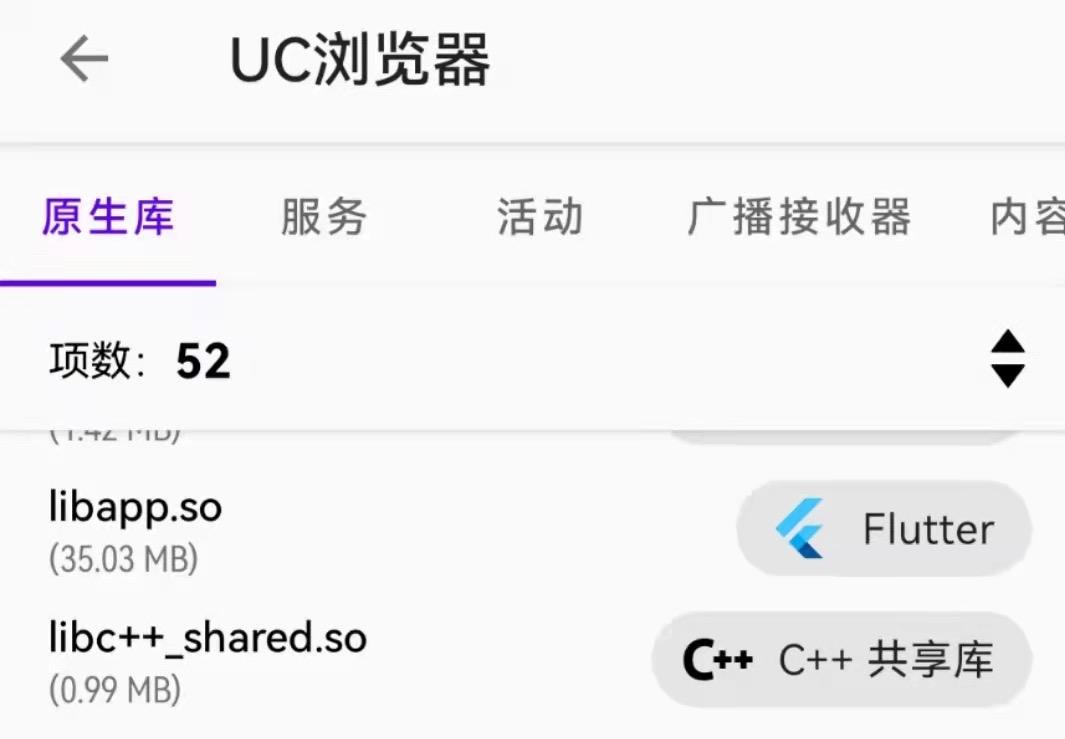Click the black C++ logo icon
The height and width of the screenshot is (739, 1065).
(717, 659)
